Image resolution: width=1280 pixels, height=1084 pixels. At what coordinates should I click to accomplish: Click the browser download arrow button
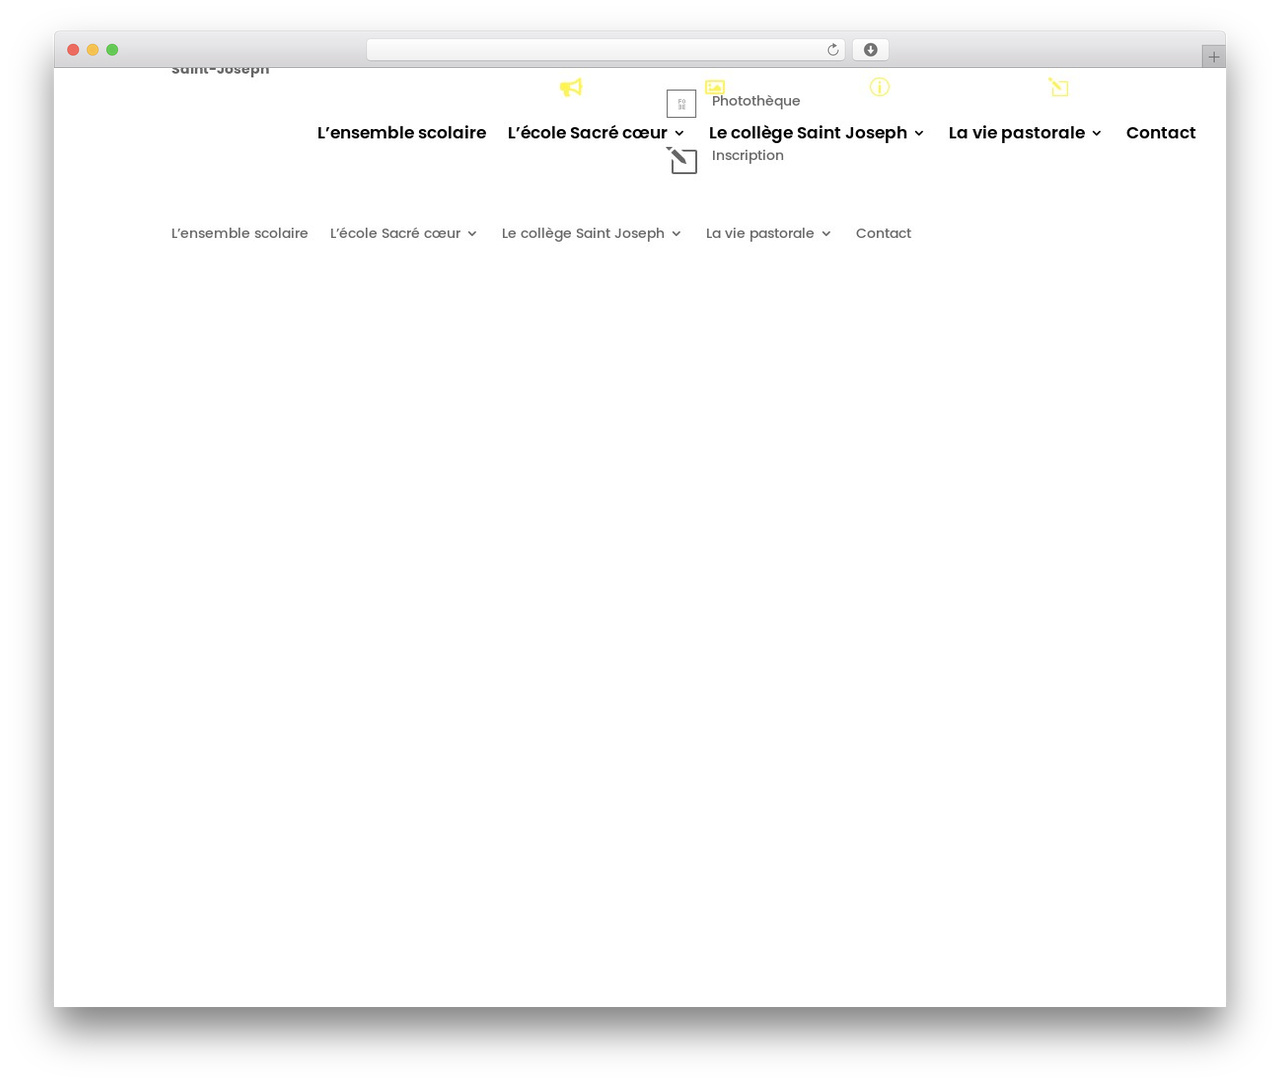[870, 50]
